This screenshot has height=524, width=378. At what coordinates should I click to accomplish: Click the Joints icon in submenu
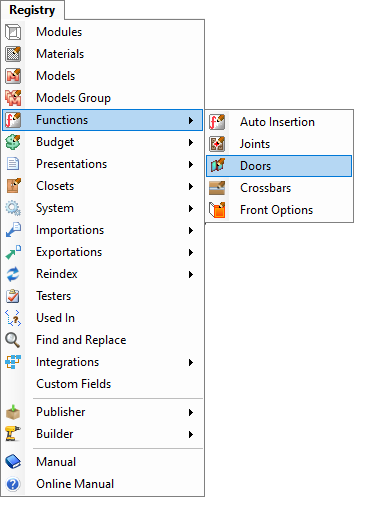(x=217, y=144)
